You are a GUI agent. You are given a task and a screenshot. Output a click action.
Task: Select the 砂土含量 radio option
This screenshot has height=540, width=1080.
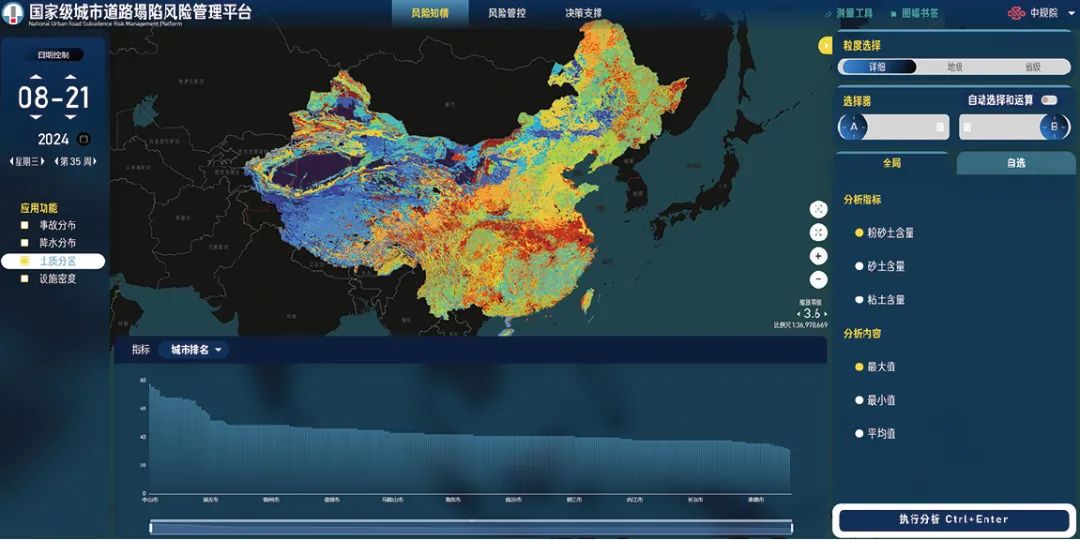(x=859, y=266)
